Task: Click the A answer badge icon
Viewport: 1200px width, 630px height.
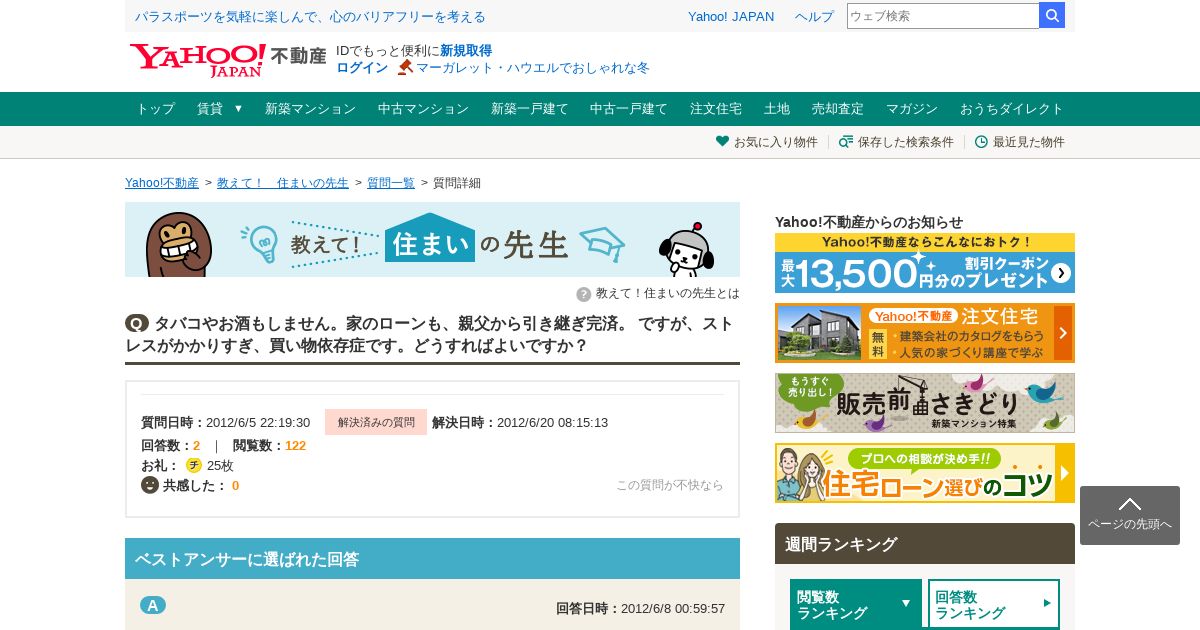Action: click(x=153, y=605)
